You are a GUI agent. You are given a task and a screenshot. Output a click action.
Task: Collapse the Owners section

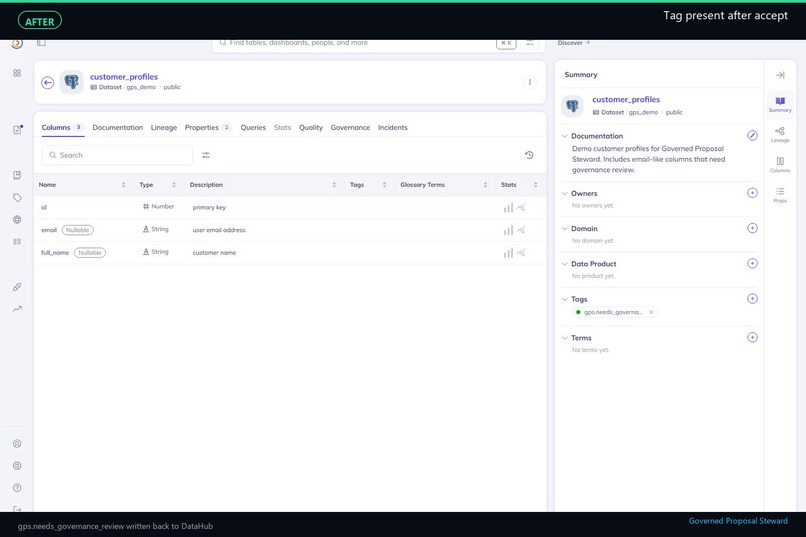point(564,194)
